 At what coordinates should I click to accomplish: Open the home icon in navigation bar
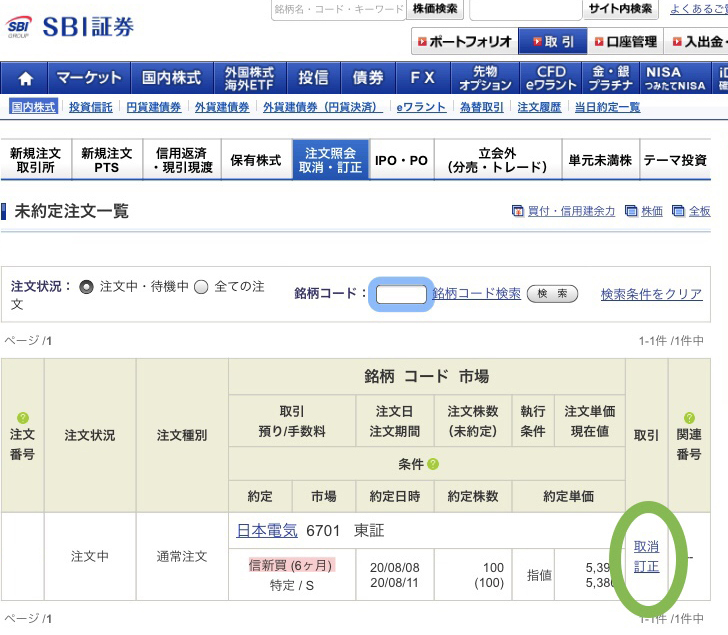click(x=25, y=78)
